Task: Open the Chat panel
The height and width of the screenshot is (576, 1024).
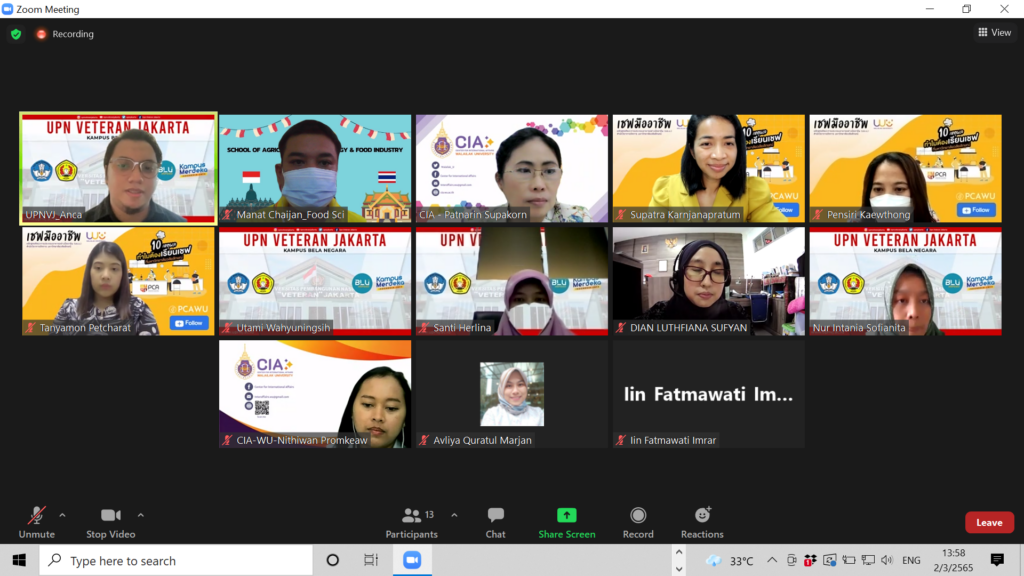Action: point(495,521)
